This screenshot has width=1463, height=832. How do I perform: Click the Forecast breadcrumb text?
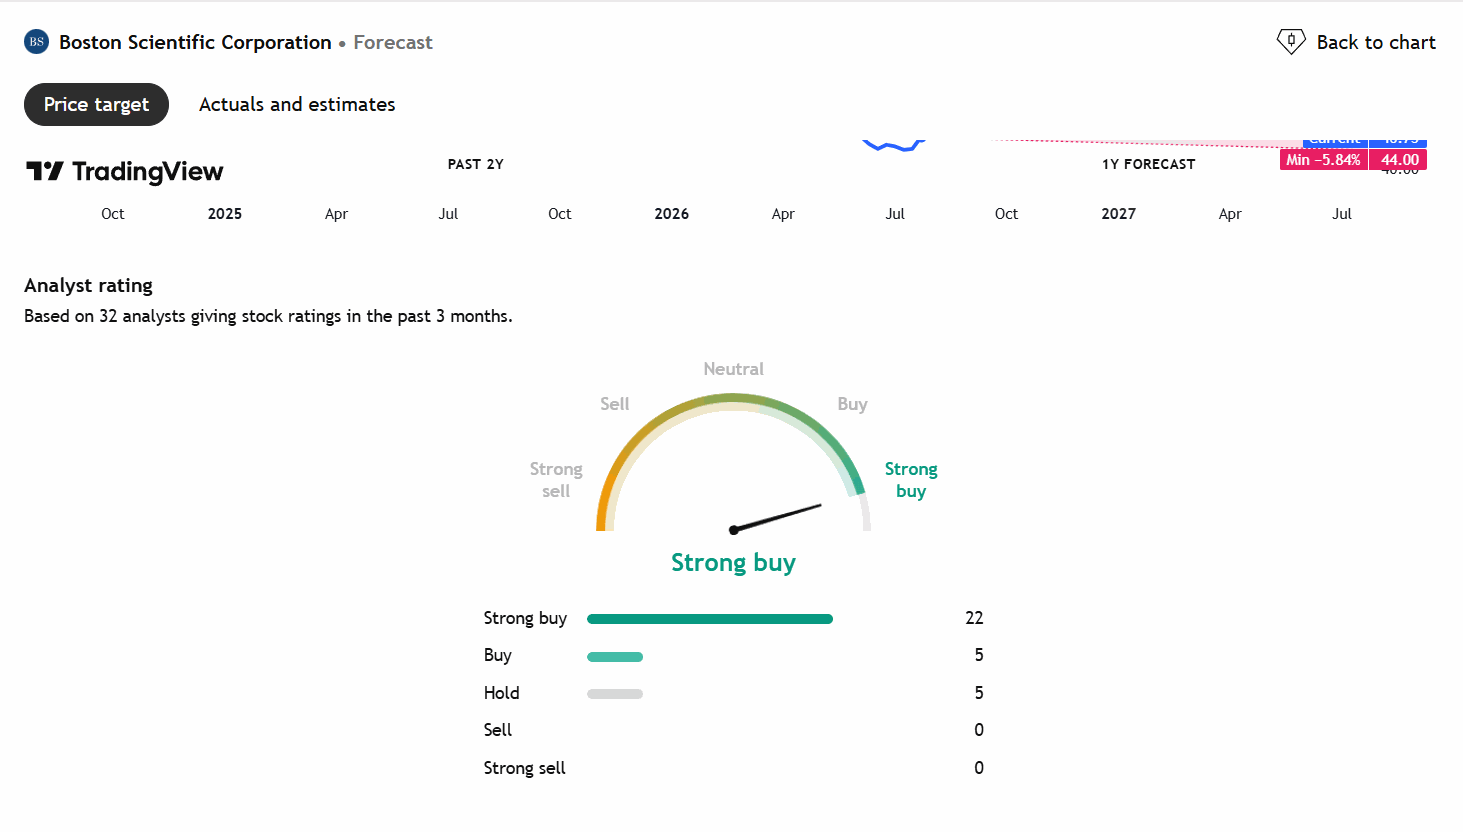[x=393, y=42]
